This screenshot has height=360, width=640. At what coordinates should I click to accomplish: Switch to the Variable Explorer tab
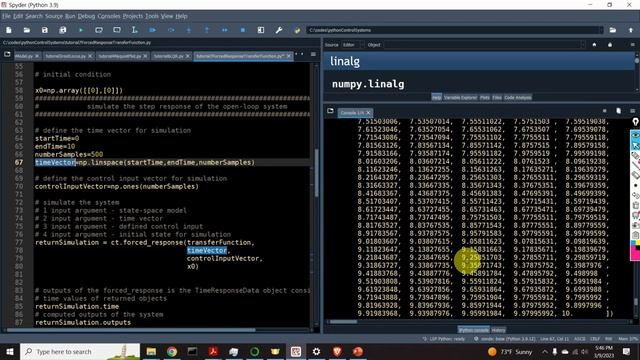[460, 98]
